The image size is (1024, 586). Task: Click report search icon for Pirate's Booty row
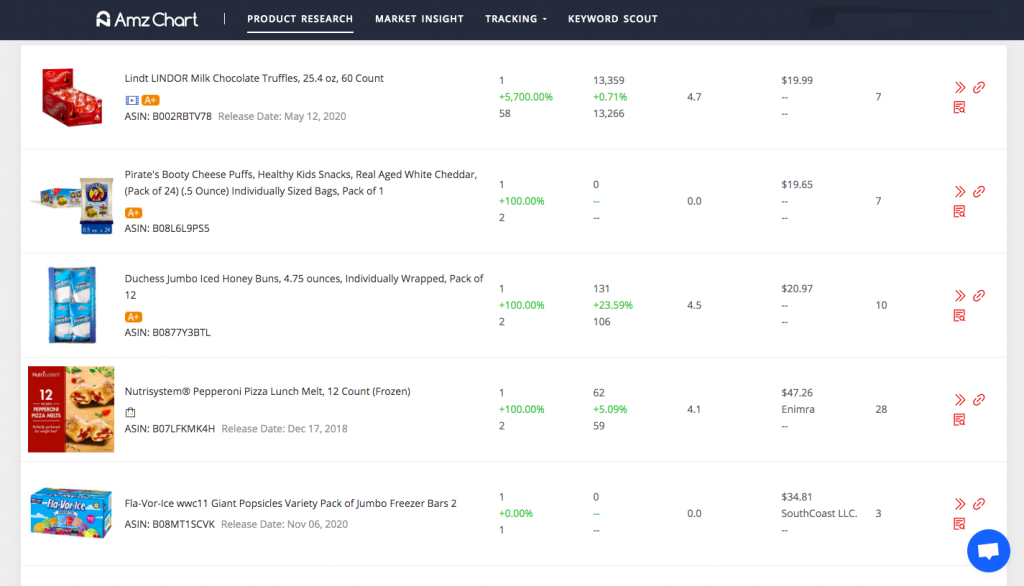959,211
